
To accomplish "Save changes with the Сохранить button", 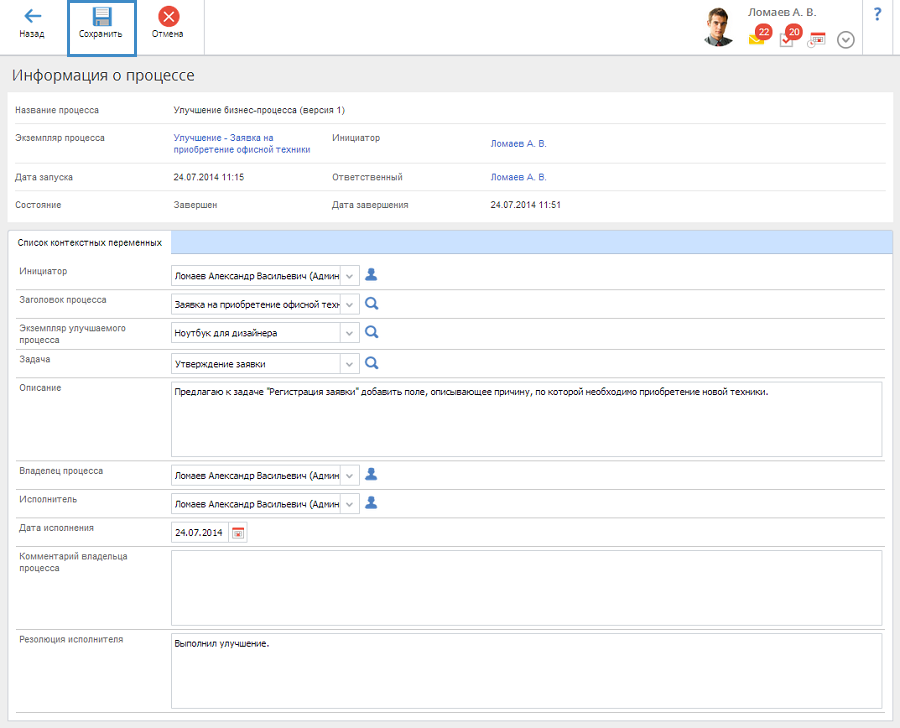I will tap(101, 24).
